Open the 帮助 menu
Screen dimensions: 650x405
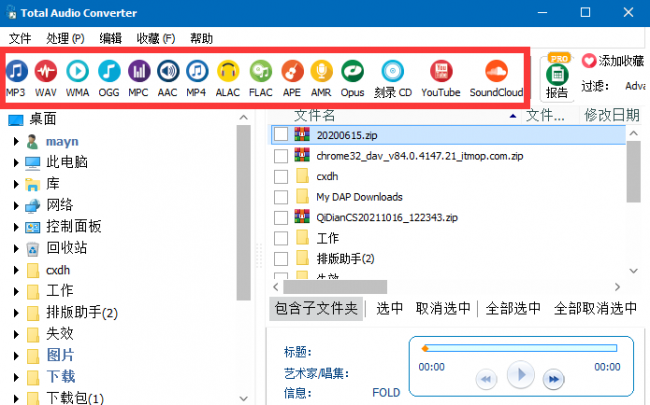(x=201, y=39)
